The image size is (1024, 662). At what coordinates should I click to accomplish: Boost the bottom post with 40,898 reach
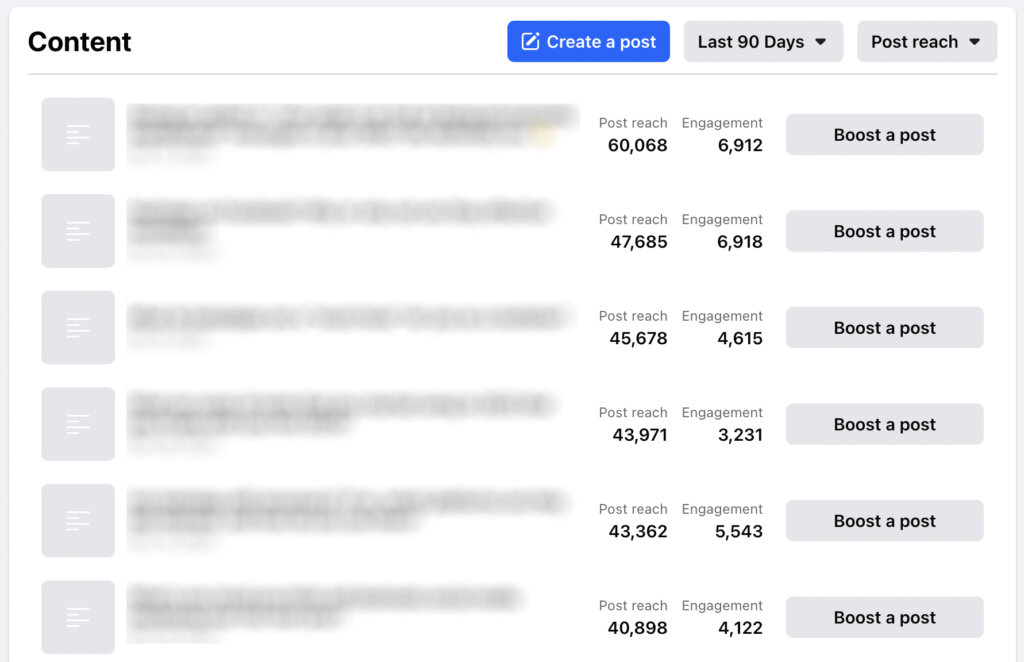pyautogui.click(x=884, y=617)
